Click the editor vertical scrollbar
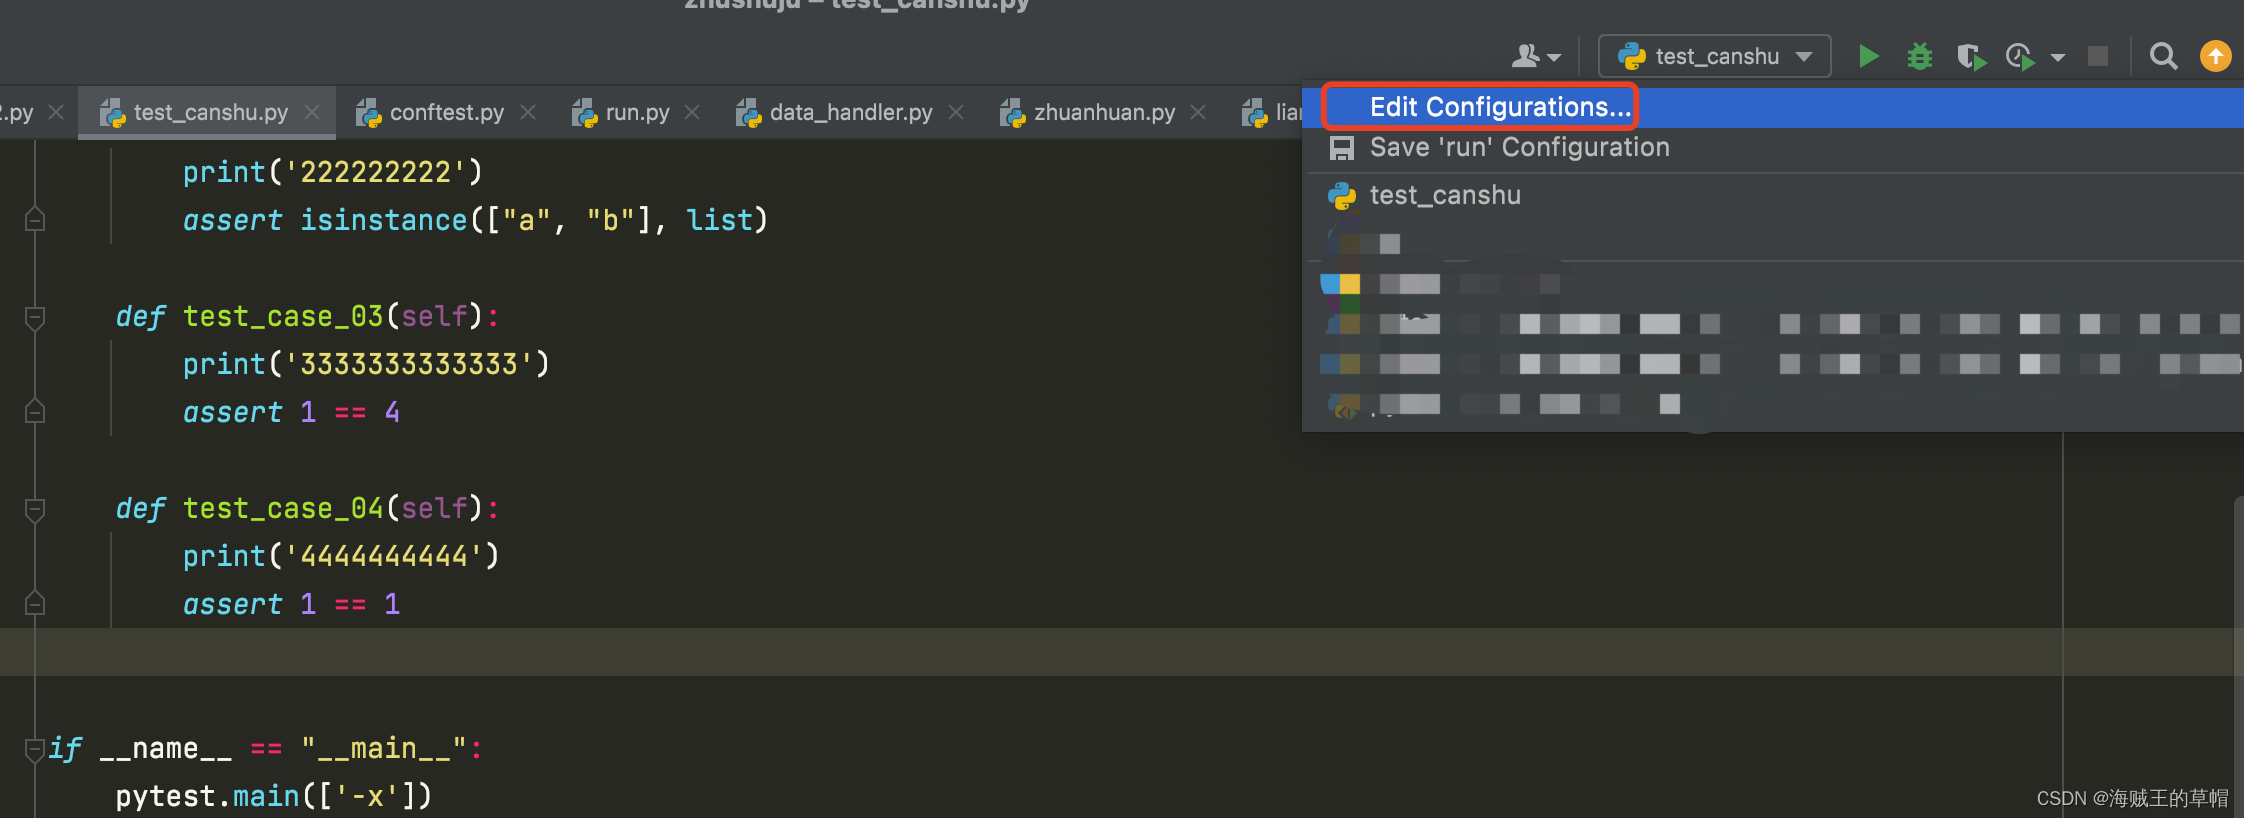The width and height of the screenshot is (2244, 818). click(x=2238, y=655)
